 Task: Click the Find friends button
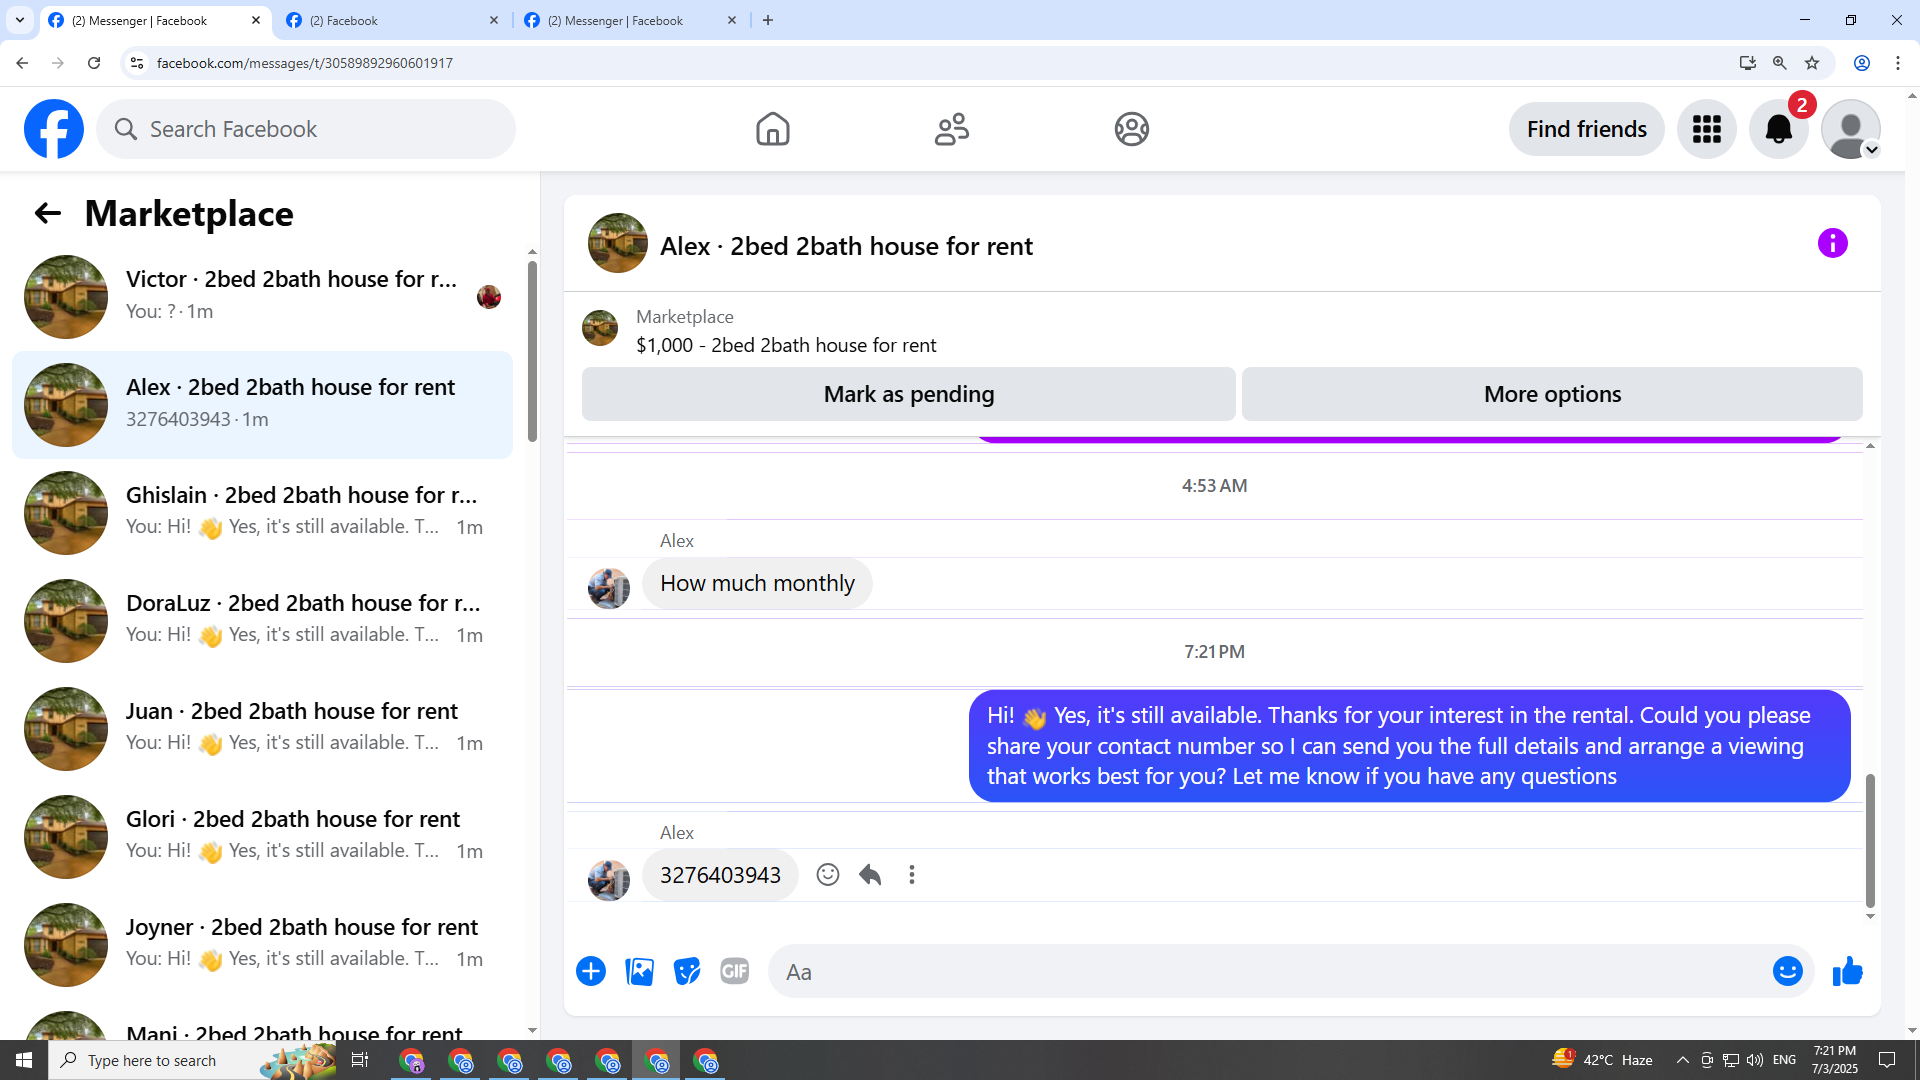coord(1586,129)
